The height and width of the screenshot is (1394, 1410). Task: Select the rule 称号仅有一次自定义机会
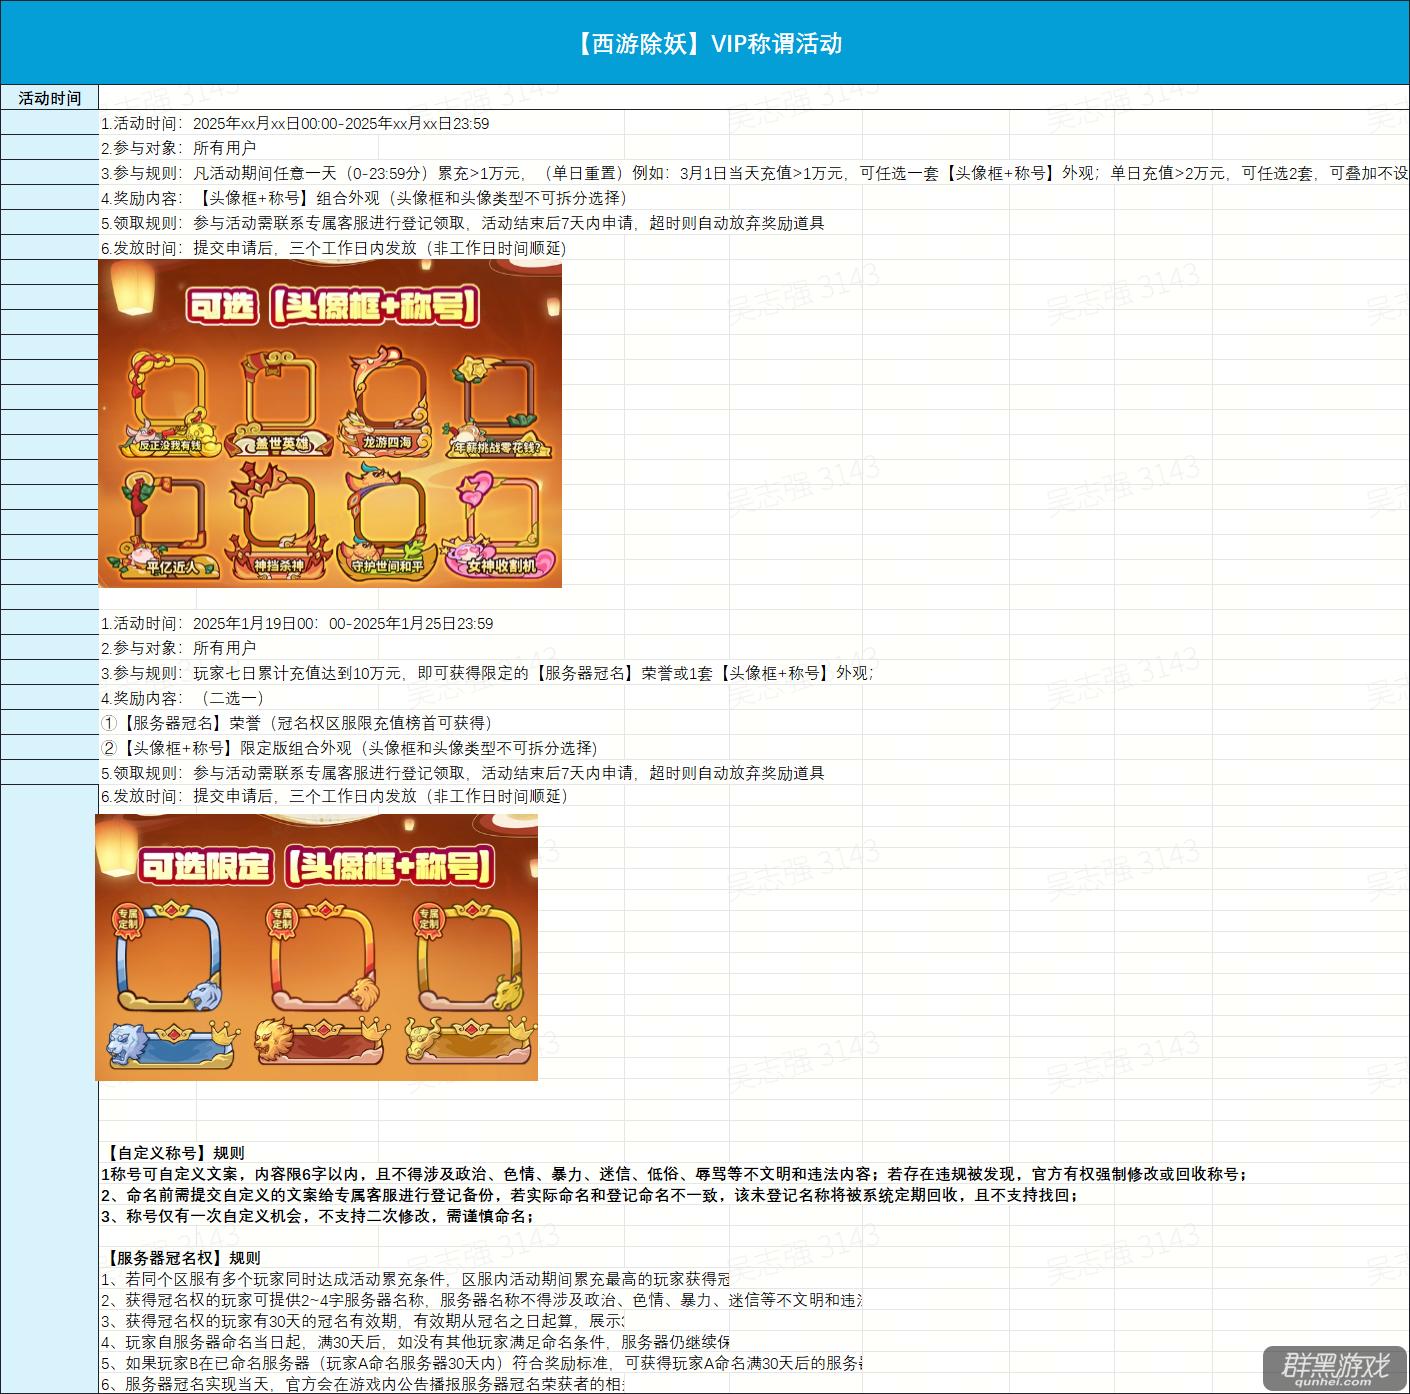[318, 1216]
